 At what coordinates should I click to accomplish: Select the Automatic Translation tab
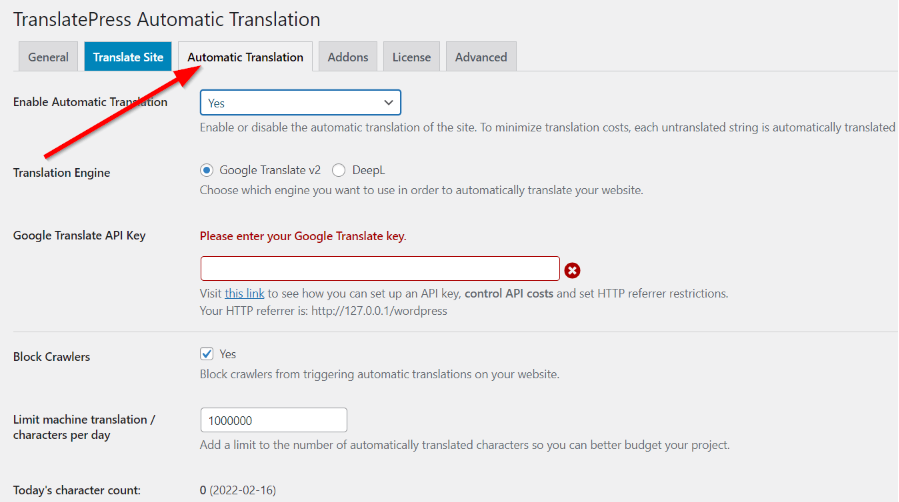point(245,57)
